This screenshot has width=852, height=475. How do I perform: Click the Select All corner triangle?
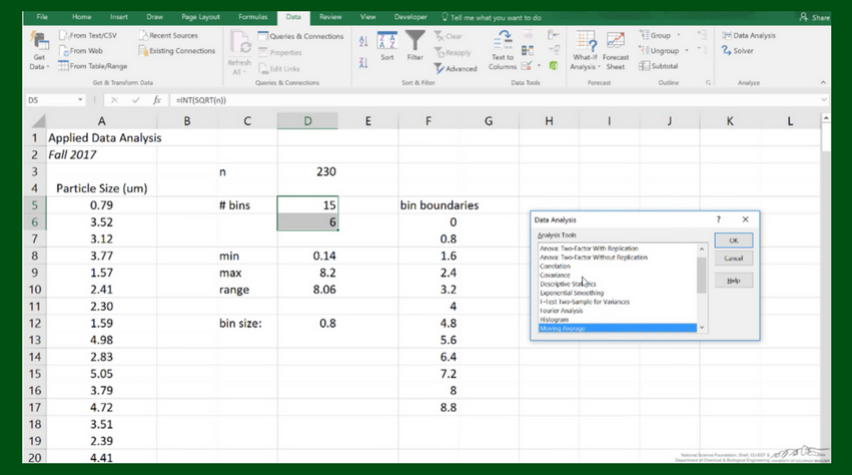point(38,121)
